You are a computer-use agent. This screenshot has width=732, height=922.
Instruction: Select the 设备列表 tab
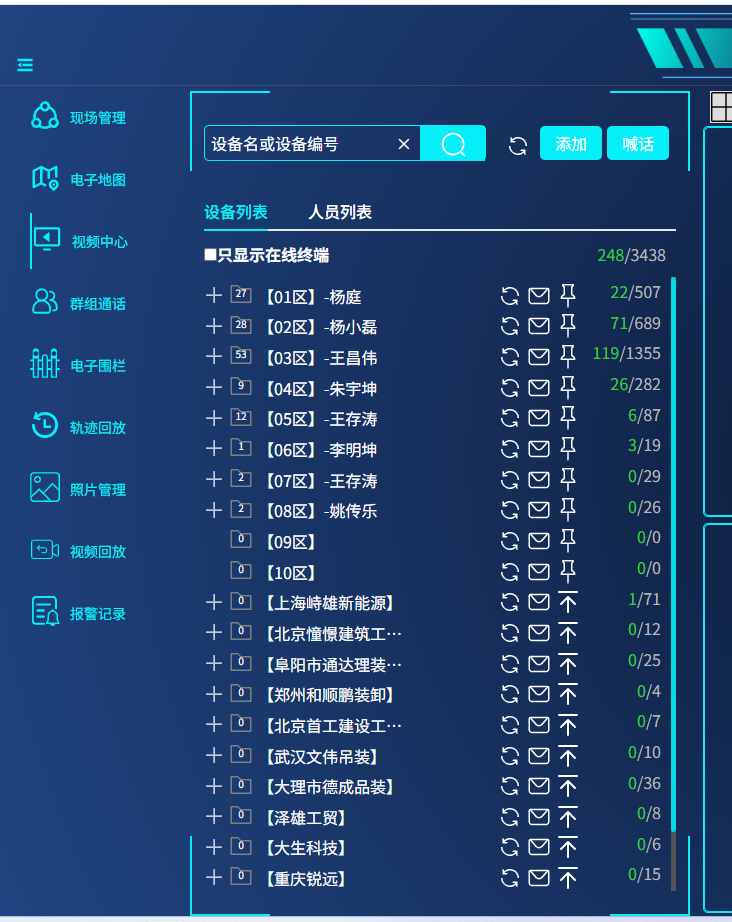click(236, 212)
